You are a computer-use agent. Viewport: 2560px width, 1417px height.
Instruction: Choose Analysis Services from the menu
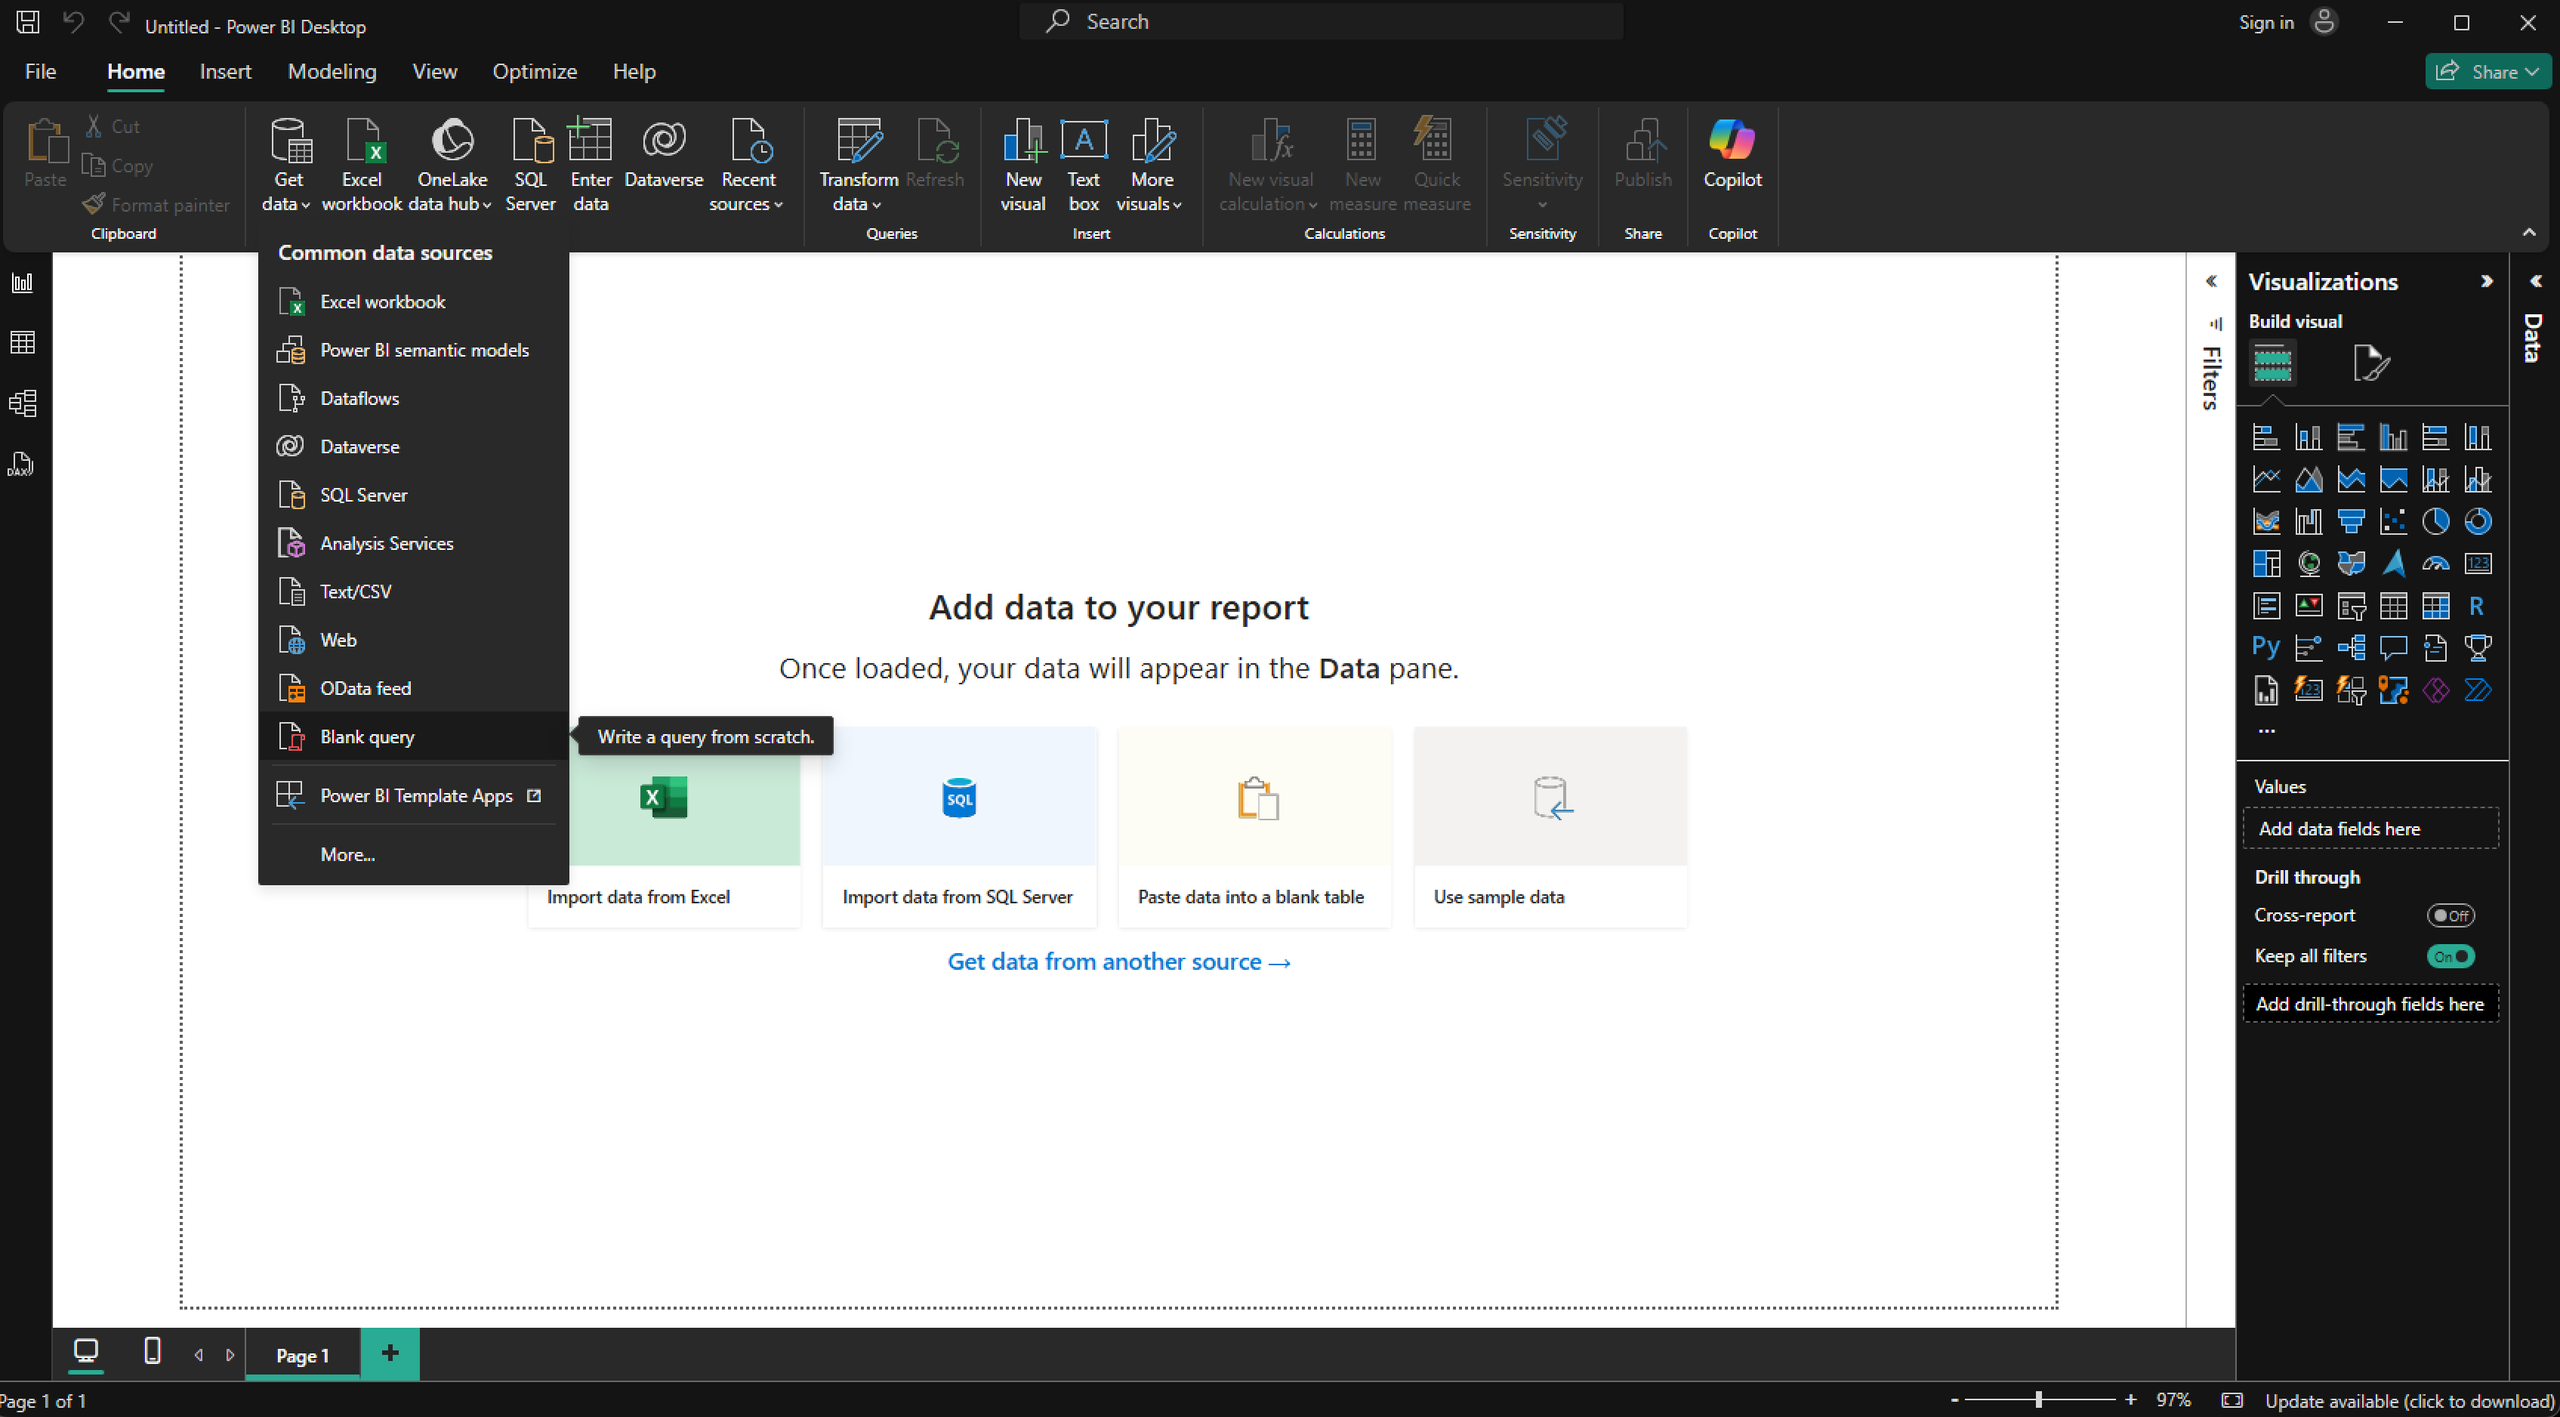point(413,544)
